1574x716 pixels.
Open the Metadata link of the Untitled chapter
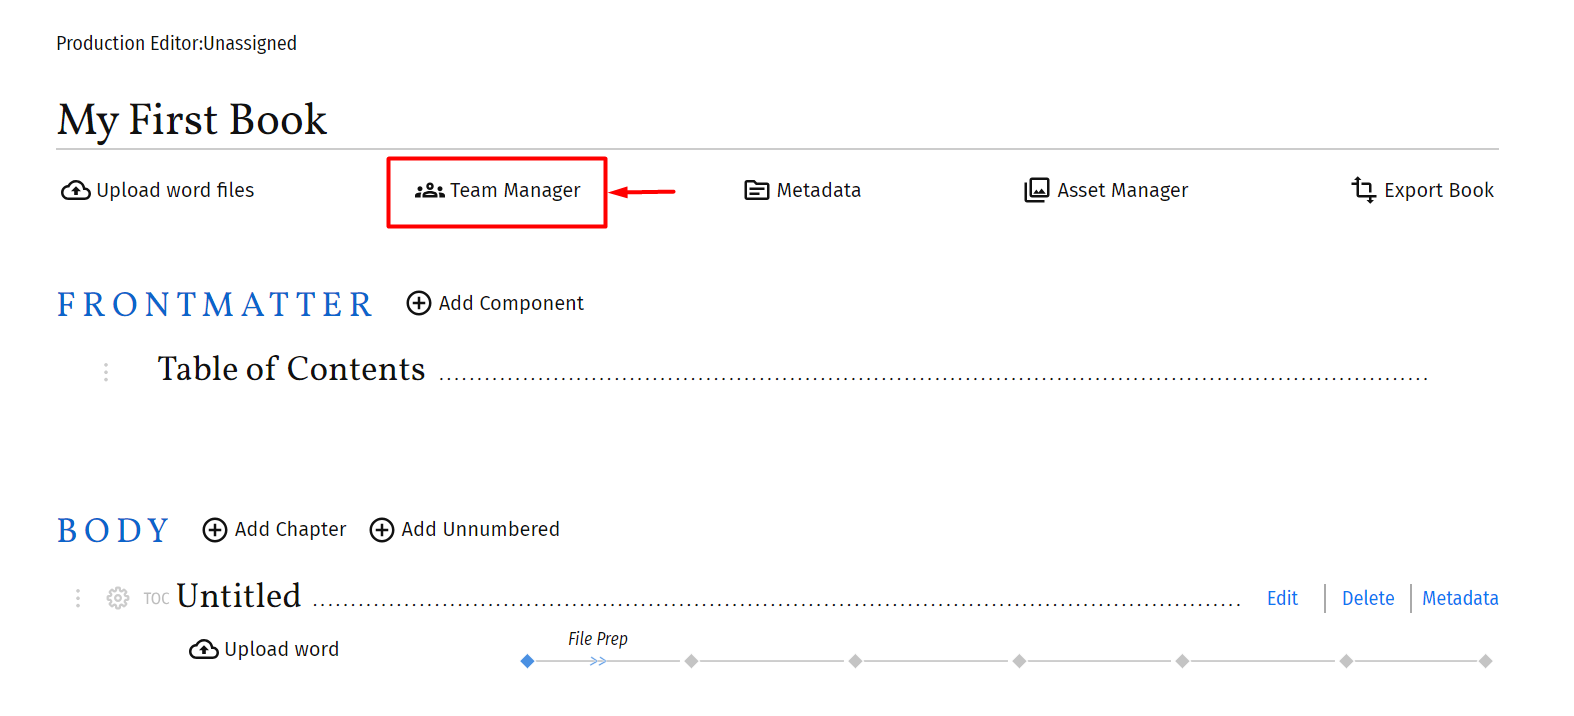tap(1460, 598)
